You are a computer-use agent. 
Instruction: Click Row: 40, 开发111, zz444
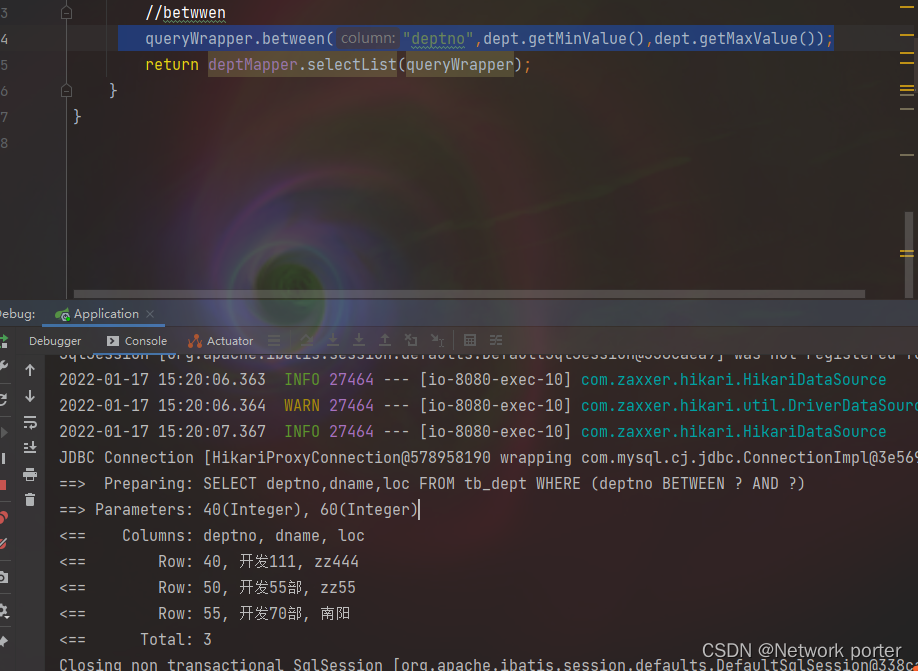209,562
